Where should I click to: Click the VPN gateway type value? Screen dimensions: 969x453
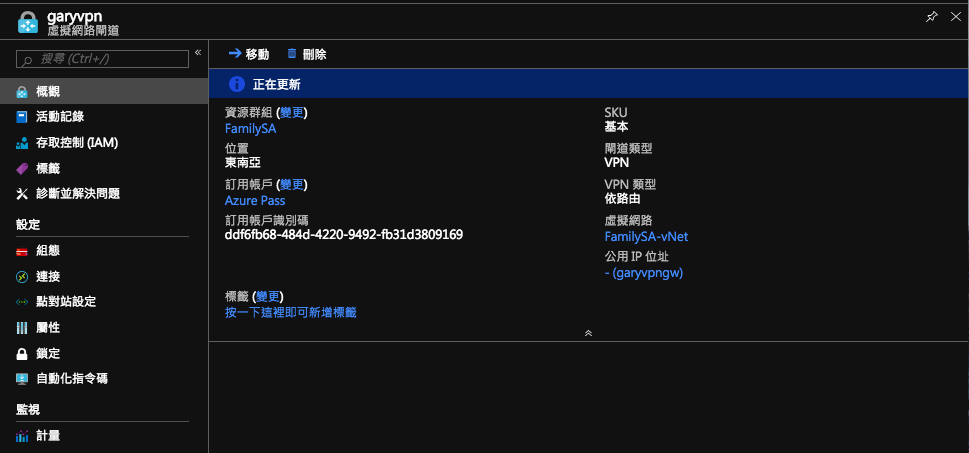coord(617,163)
